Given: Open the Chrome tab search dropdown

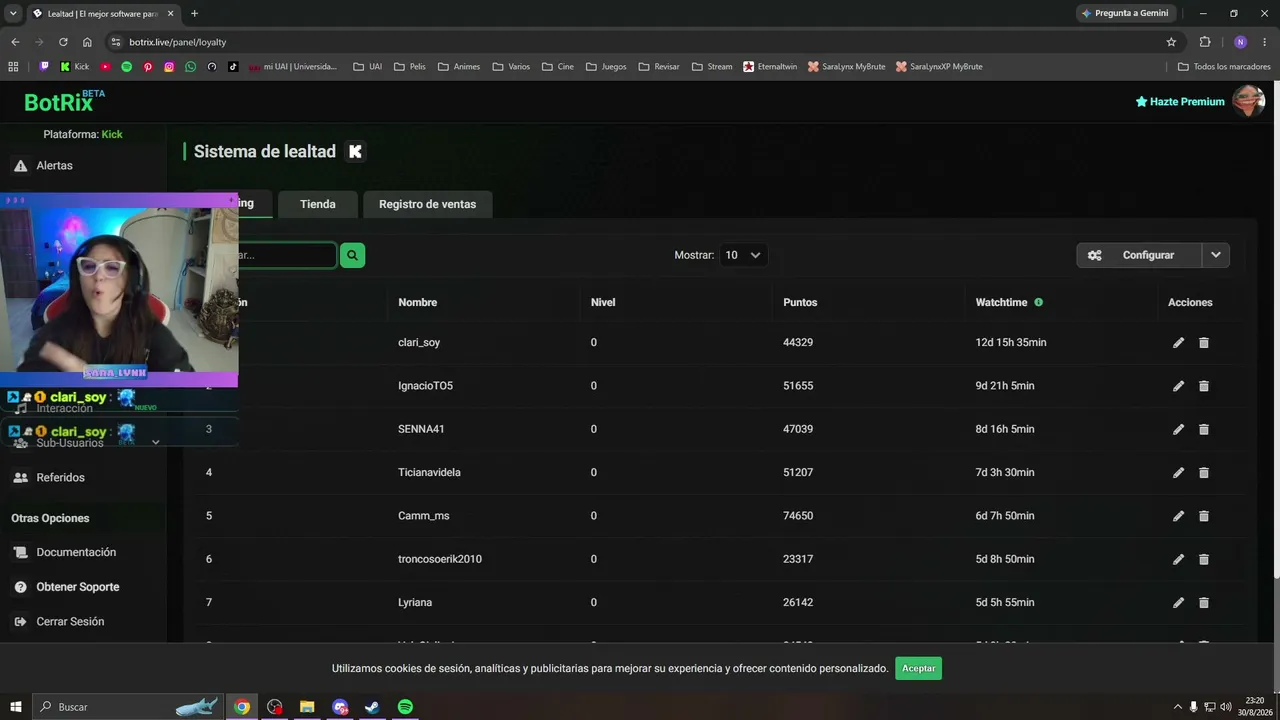Looking at the screenshot, I should [13, 13].
